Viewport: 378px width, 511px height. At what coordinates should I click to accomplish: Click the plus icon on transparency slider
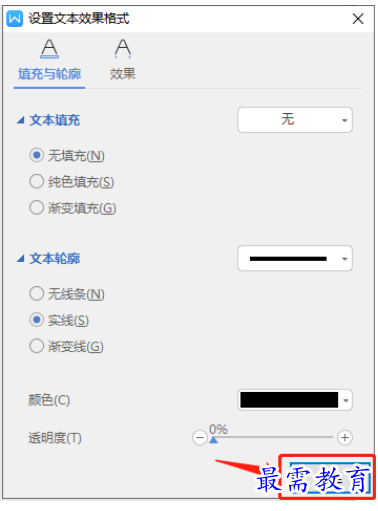(x=345, y=437)
